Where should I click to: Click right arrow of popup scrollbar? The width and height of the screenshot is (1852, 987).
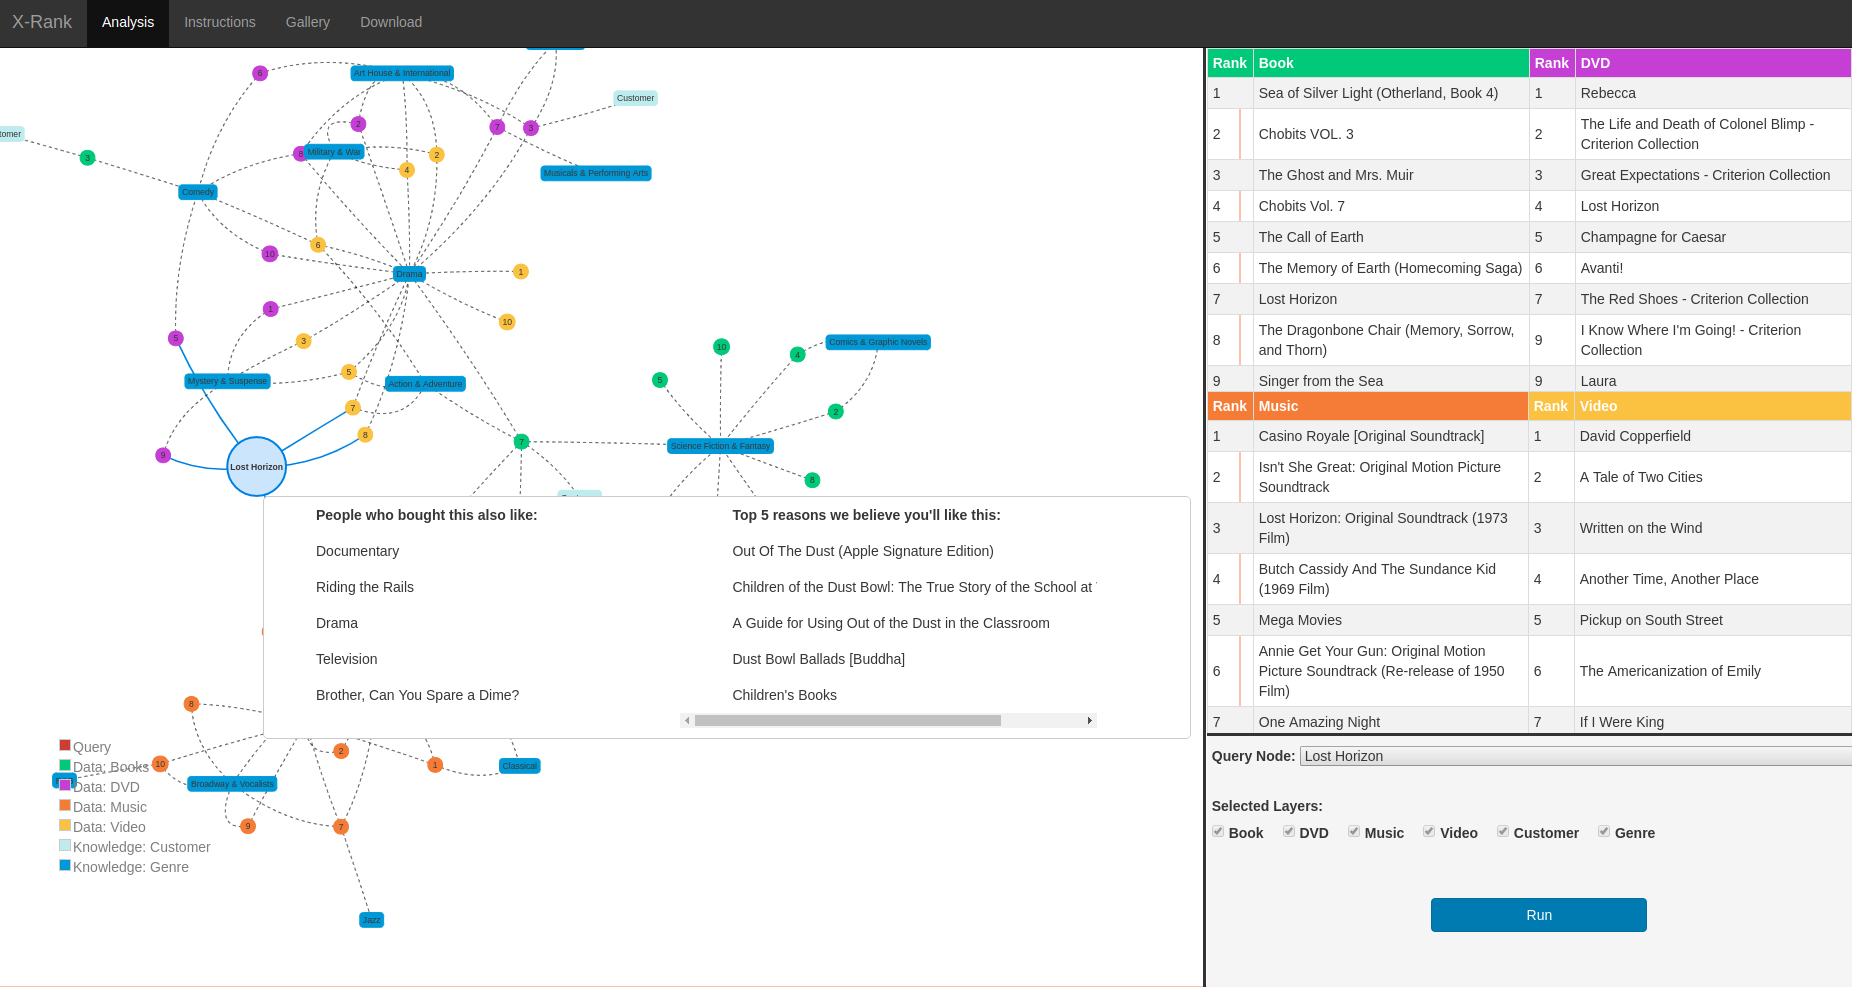(x=1089, y=721)
